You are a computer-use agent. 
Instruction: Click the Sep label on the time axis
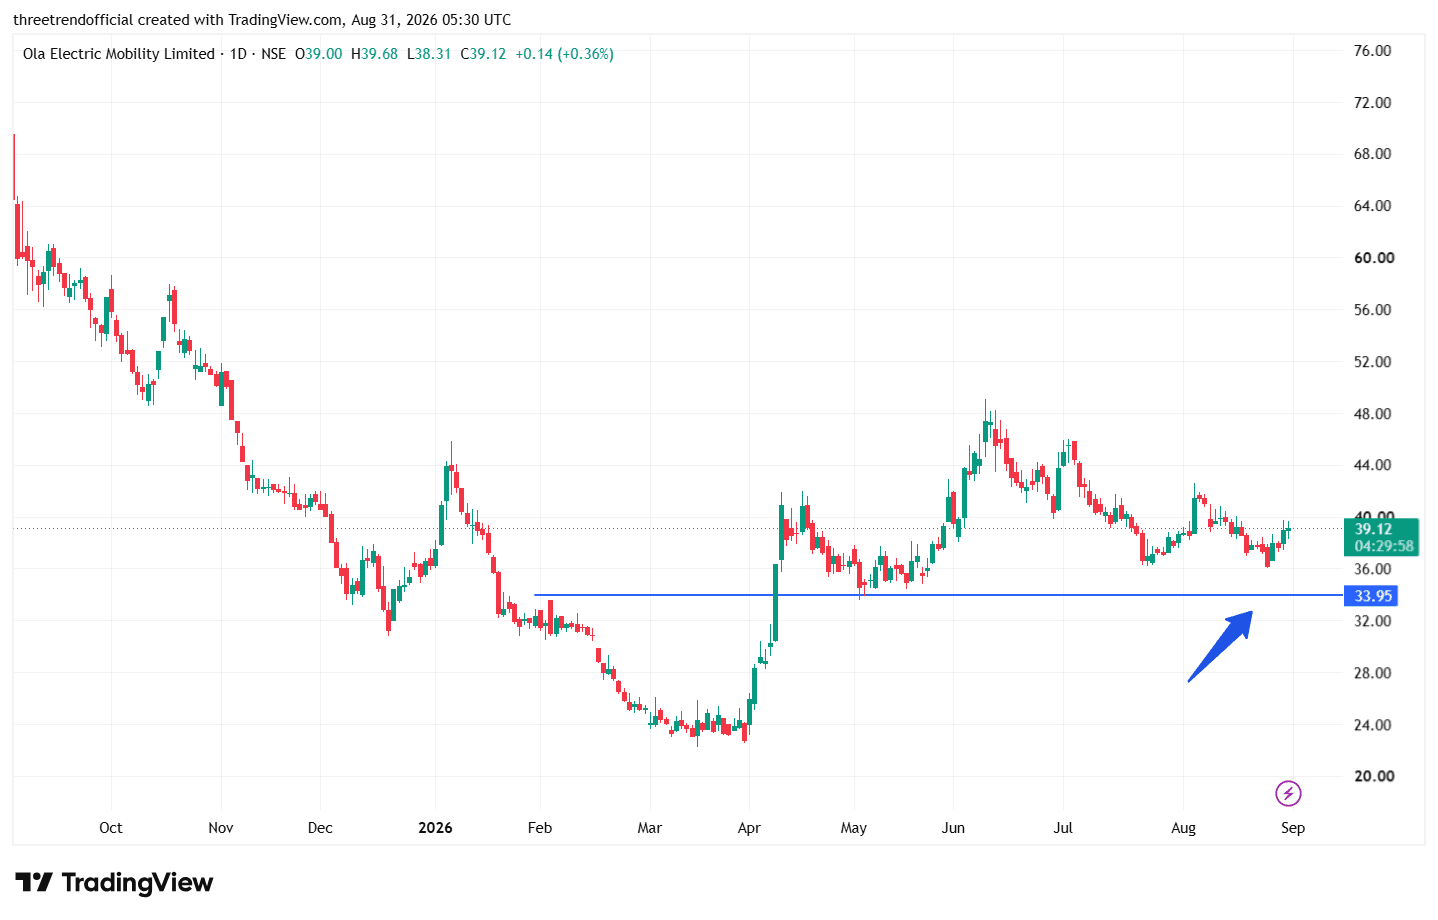[1293, 828]
